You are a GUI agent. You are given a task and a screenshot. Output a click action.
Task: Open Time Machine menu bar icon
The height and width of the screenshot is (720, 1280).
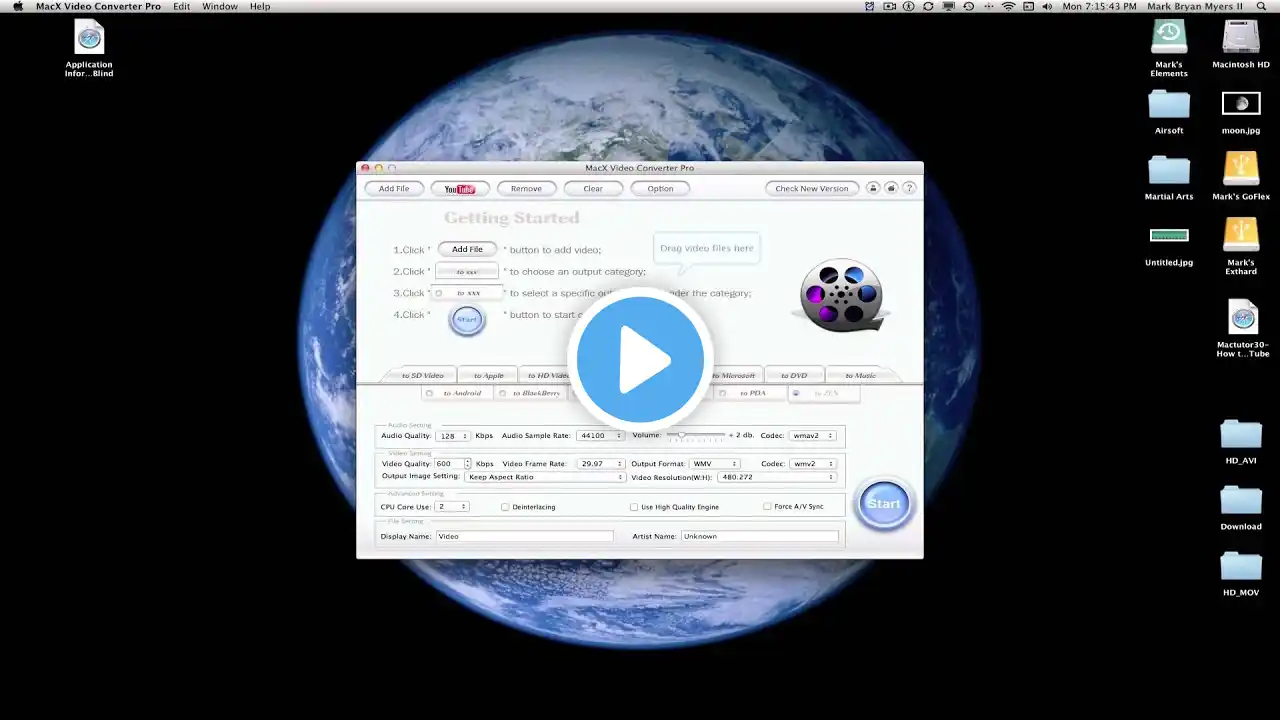tap(968, 6)
